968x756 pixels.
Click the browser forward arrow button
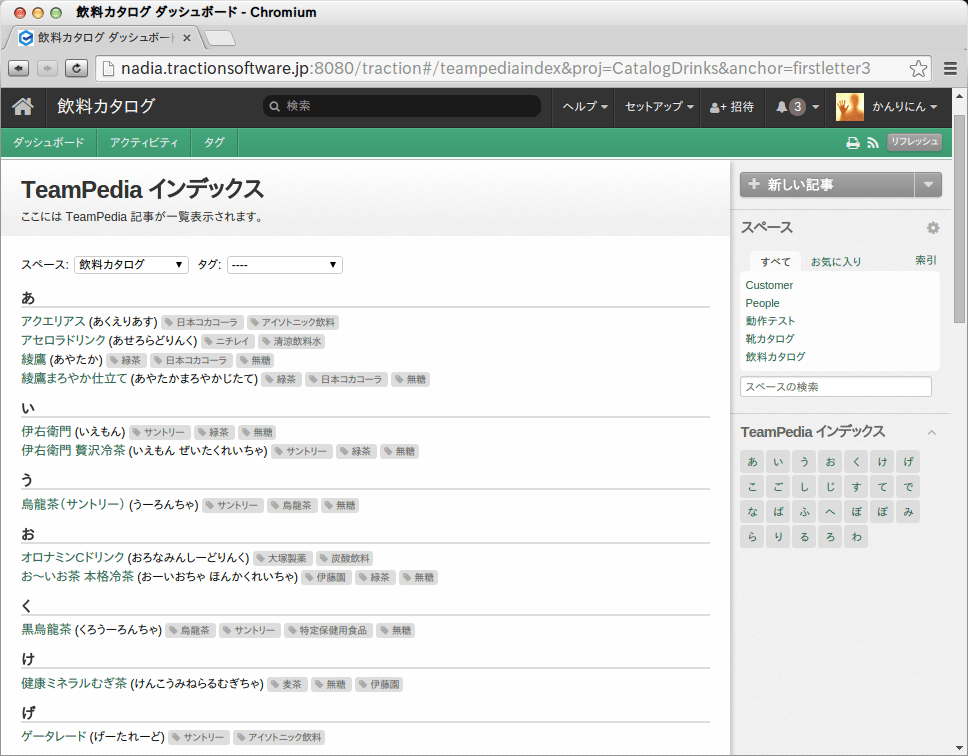[48, 68]
